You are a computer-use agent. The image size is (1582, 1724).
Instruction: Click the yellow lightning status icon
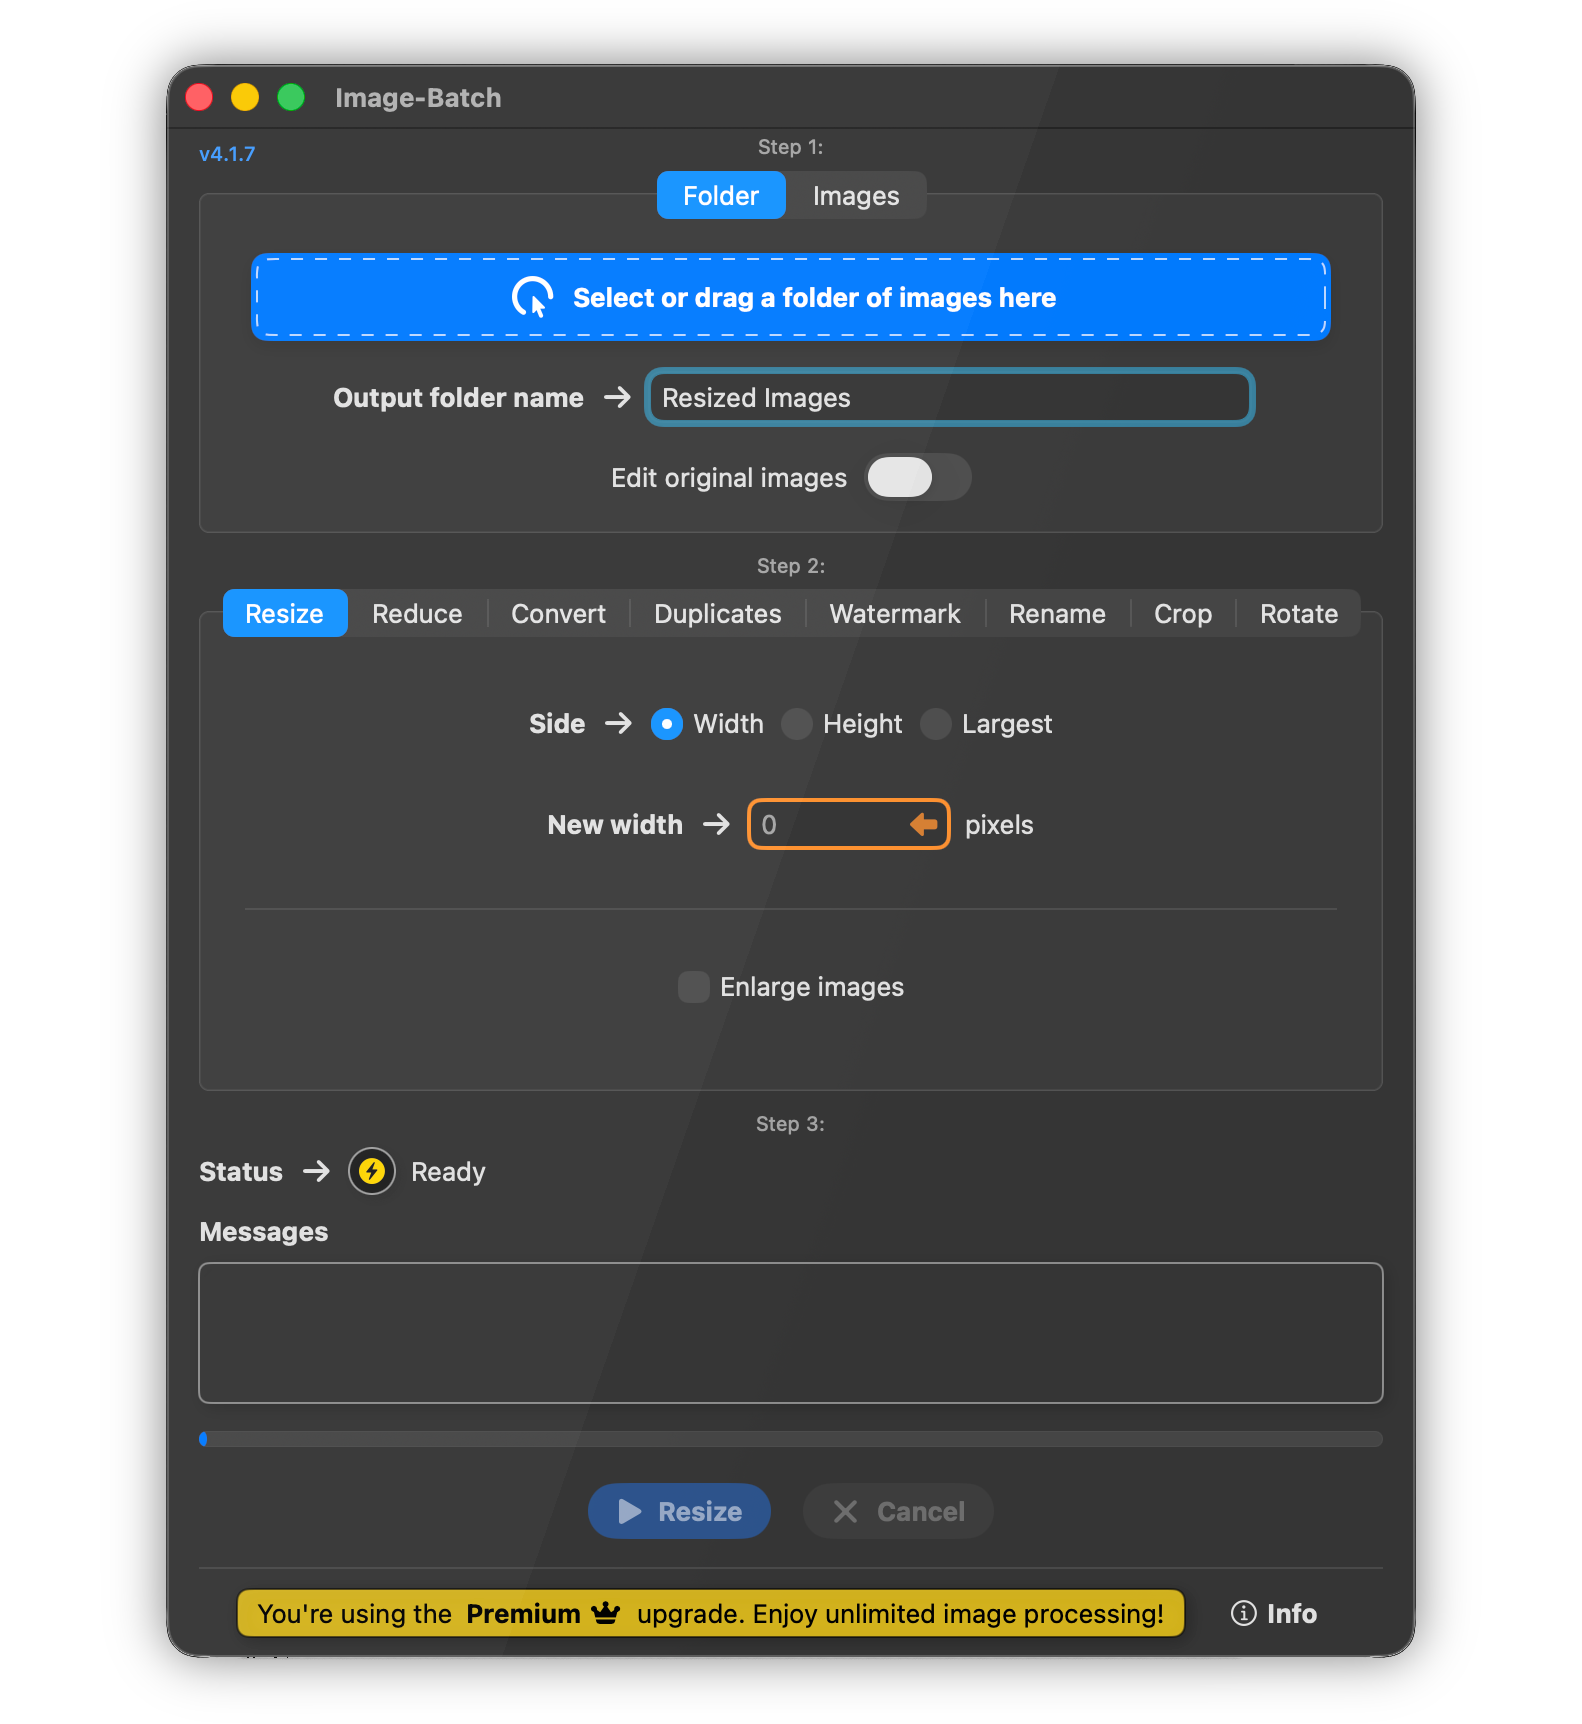pos(372,1171)
